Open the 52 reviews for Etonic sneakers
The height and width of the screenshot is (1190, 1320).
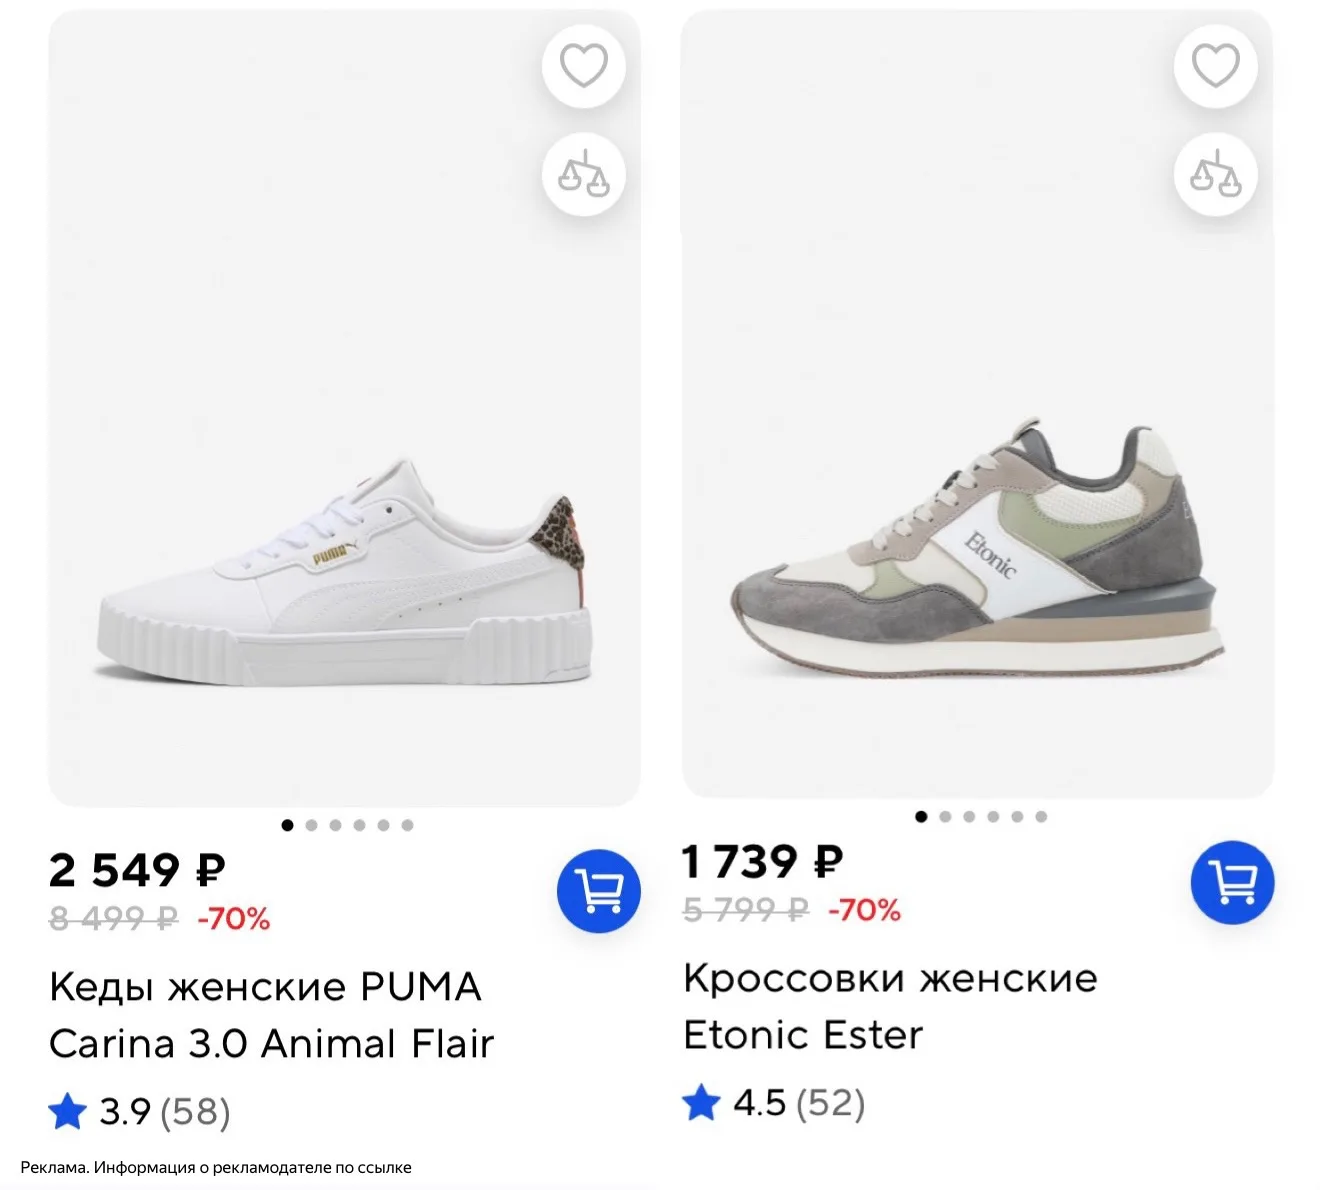831,1103
